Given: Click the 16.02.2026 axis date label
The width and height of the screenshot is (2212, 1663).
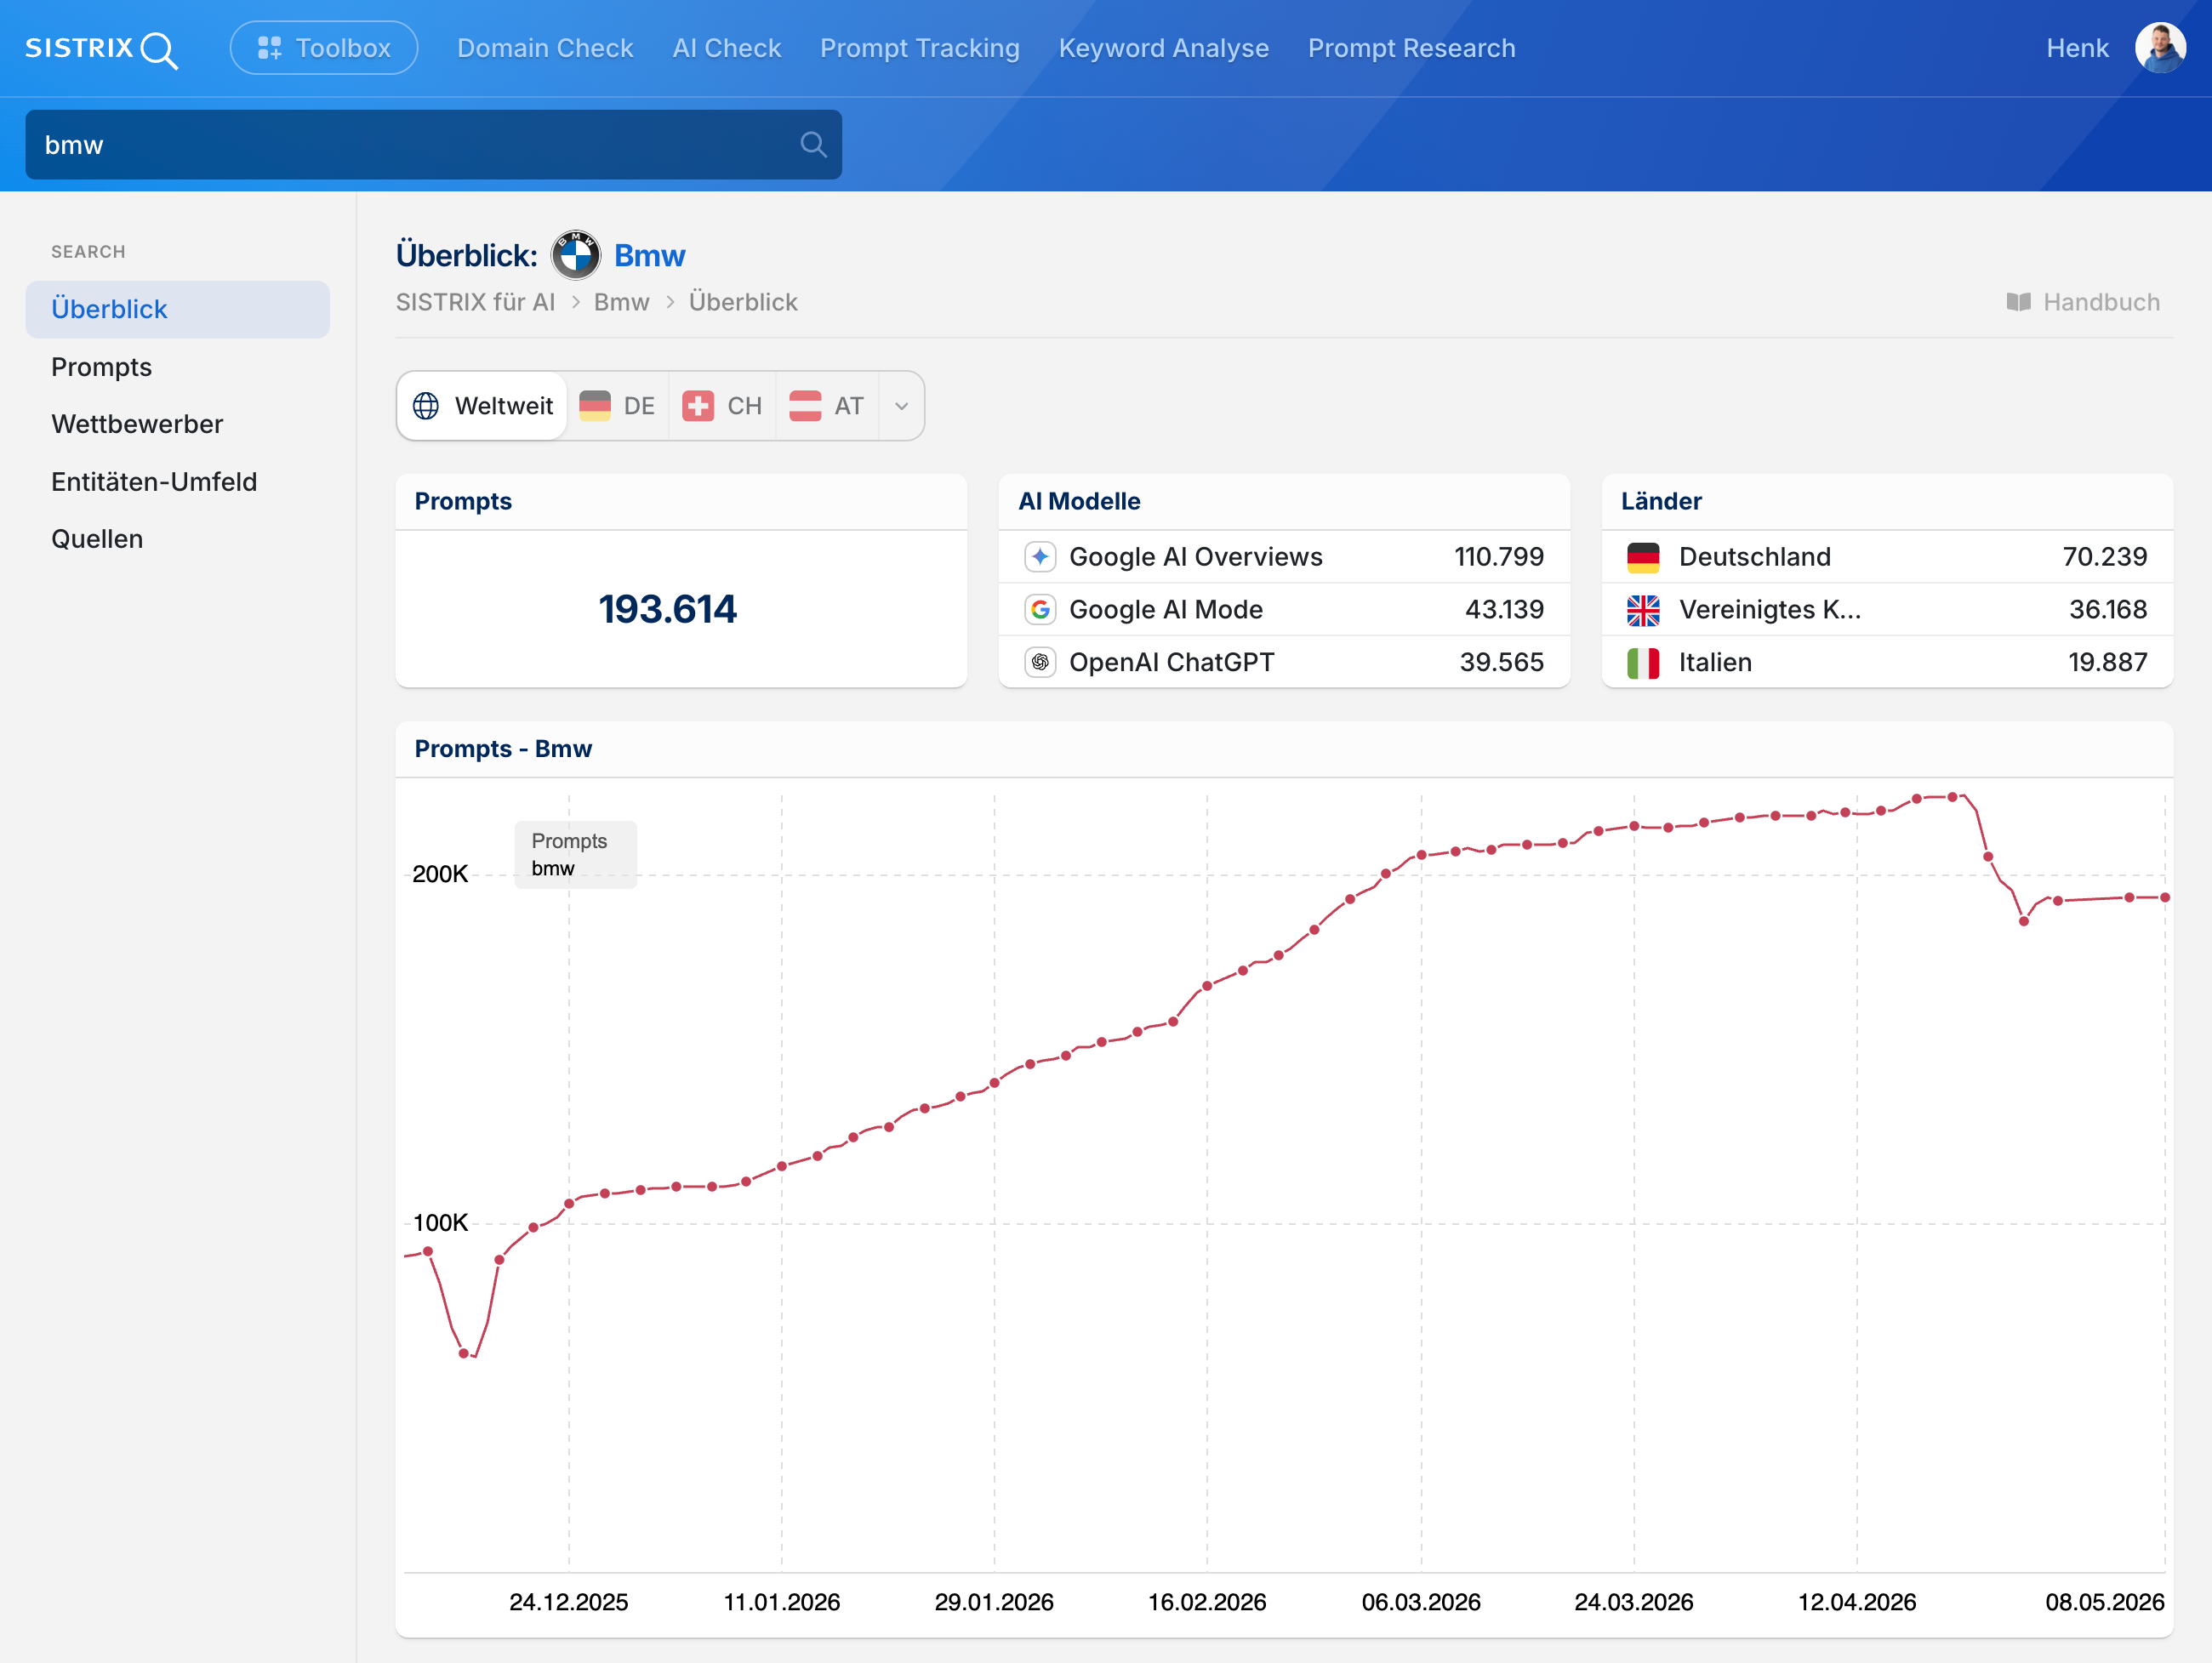Looking at the screenshot, I should click(x=1206, y=1602).
